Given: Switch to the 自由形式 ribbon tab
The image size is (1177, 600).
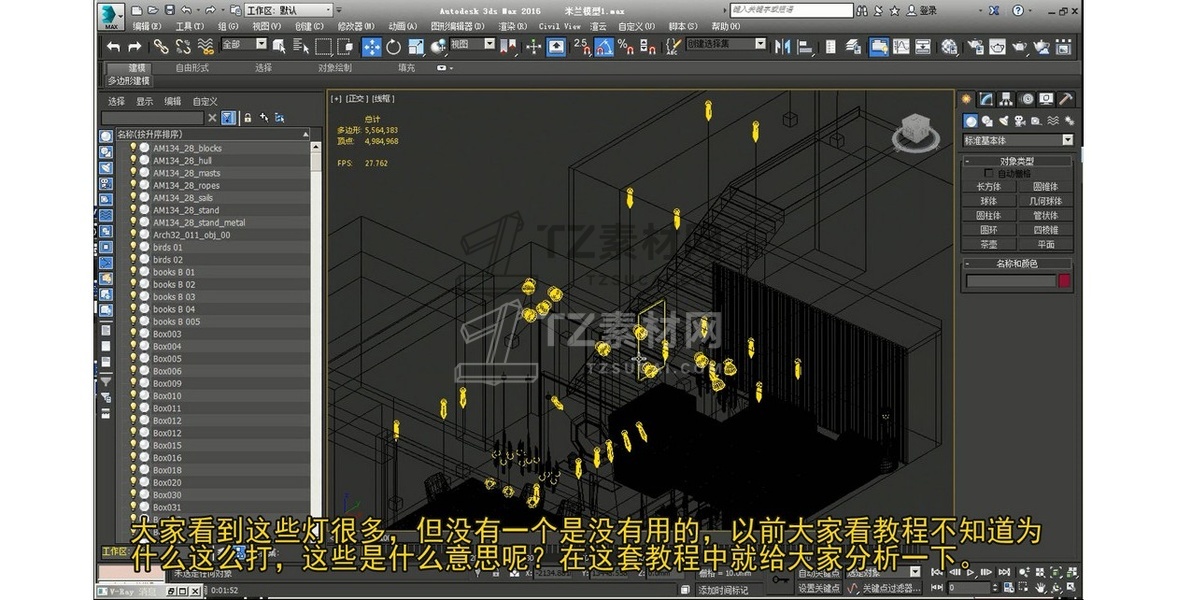Looking at the screenshot, I should click(192, 68).
